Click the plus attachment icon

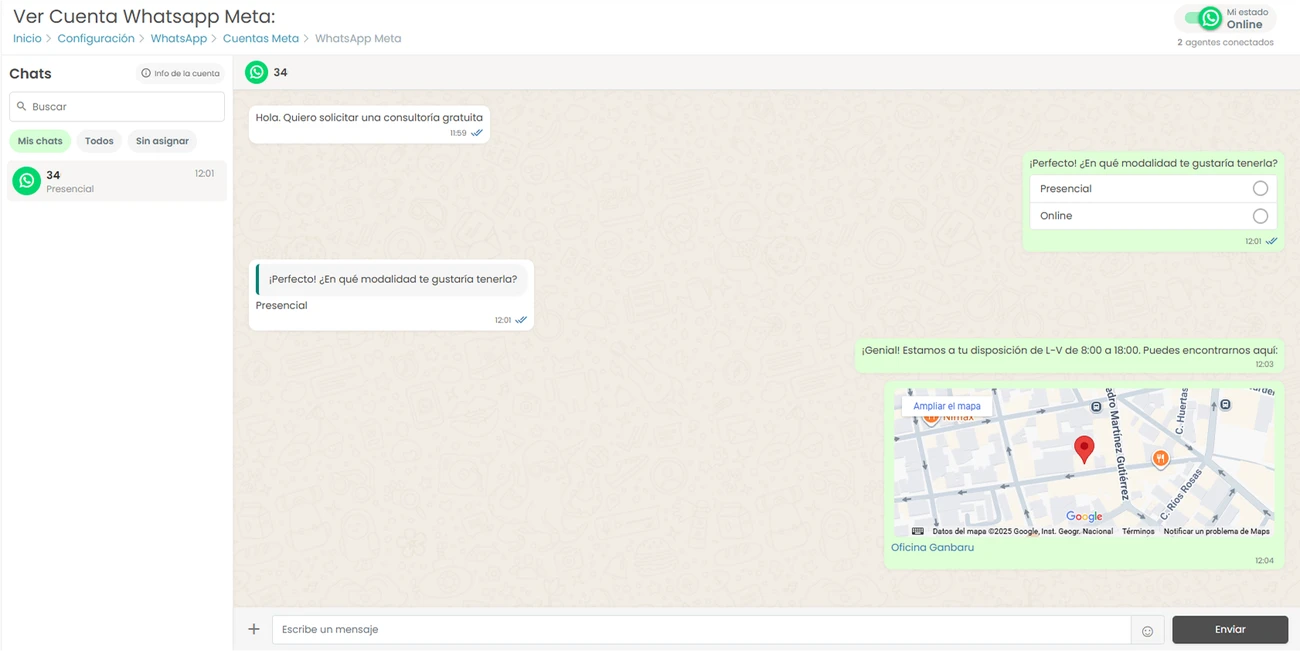(254, 629)
